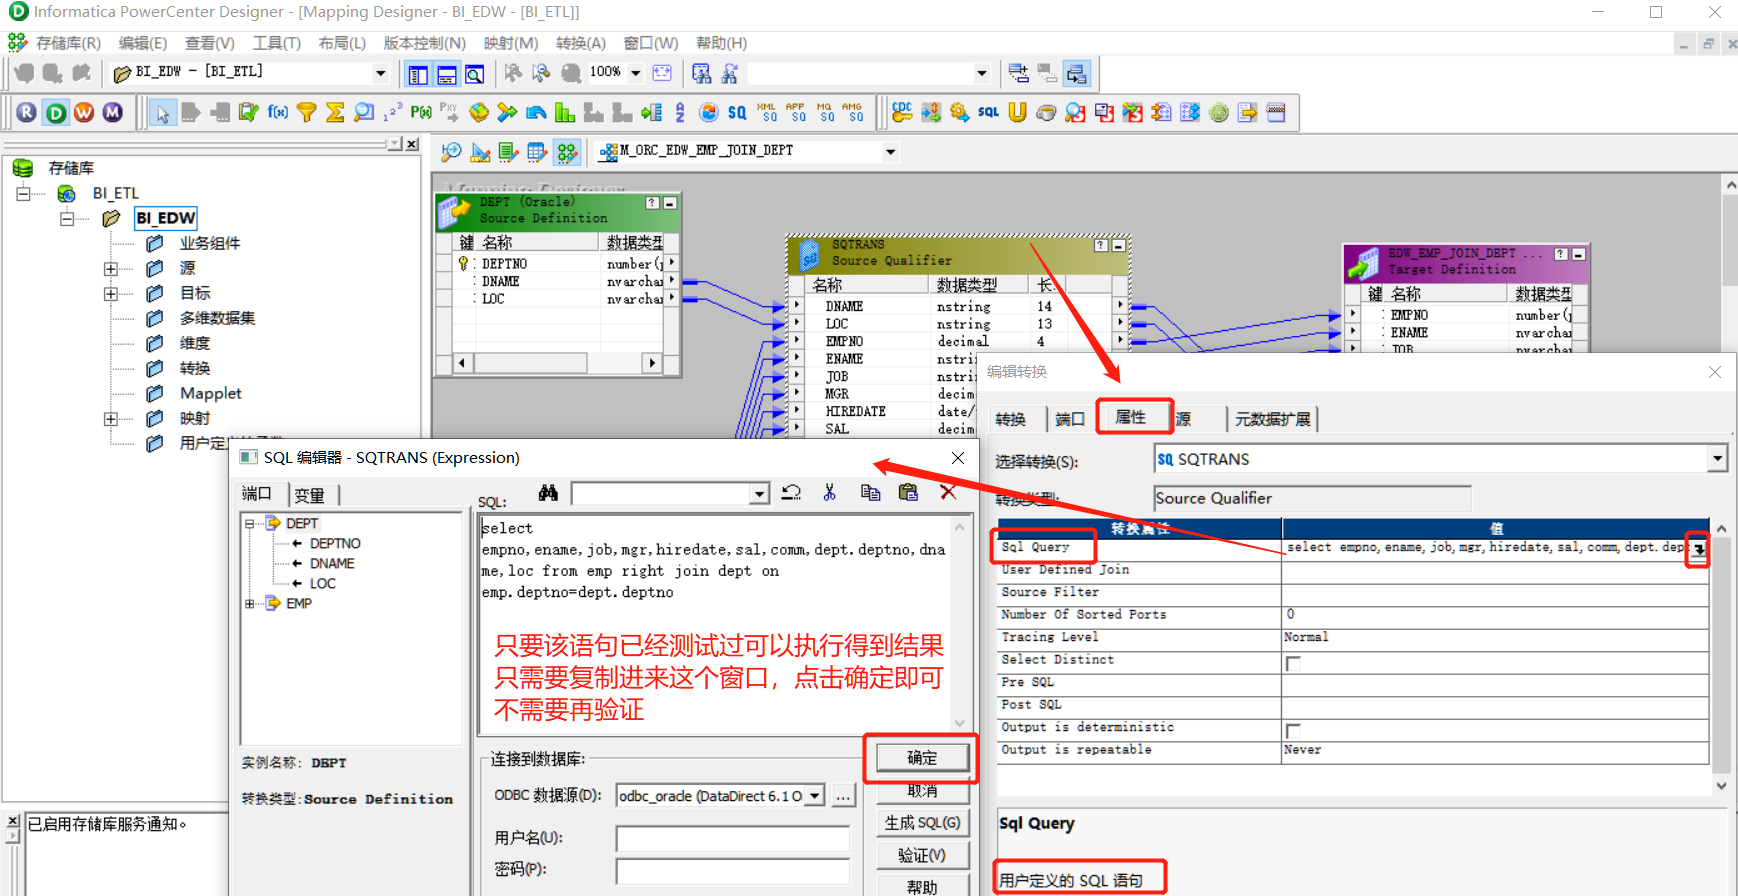Switch to the 属性 tab
Viewport: 1738px width, 896px height.
[1133, 417]
